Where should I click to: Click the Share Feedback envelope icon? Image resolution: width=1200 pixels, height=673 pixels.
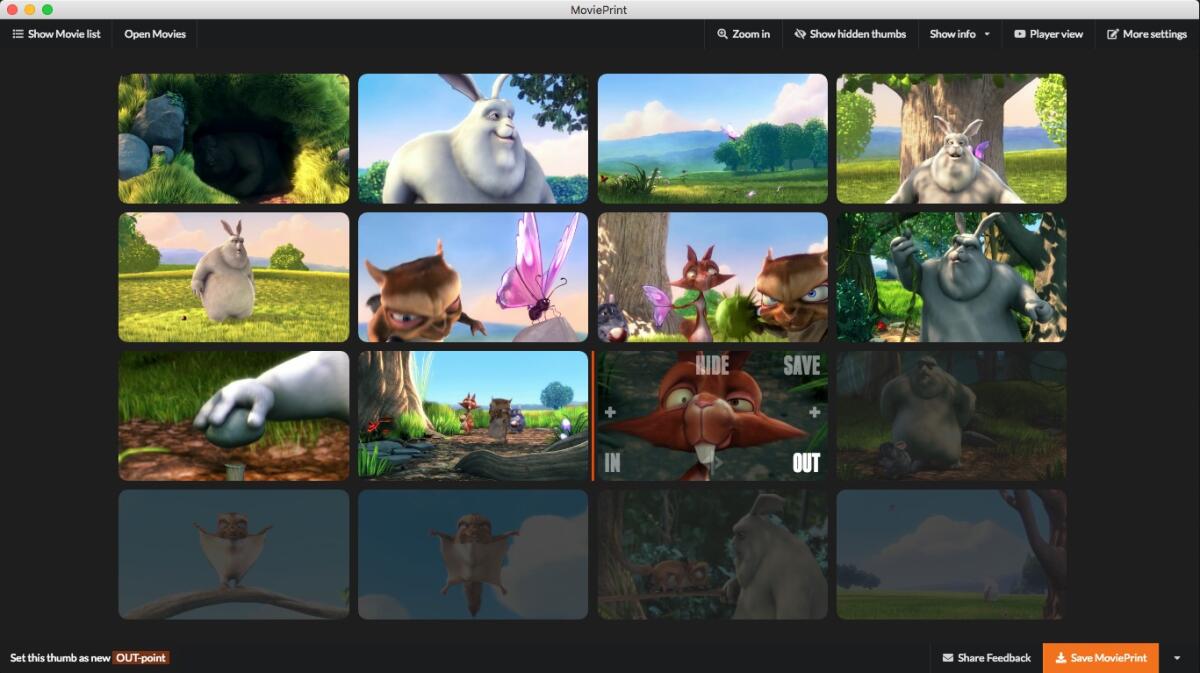pos(946,657)
